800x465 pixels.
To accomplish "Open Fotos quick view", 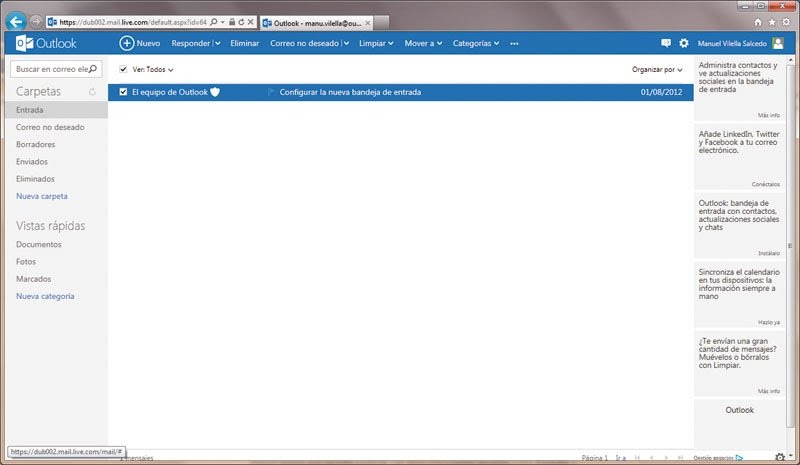I will point(26,262).
